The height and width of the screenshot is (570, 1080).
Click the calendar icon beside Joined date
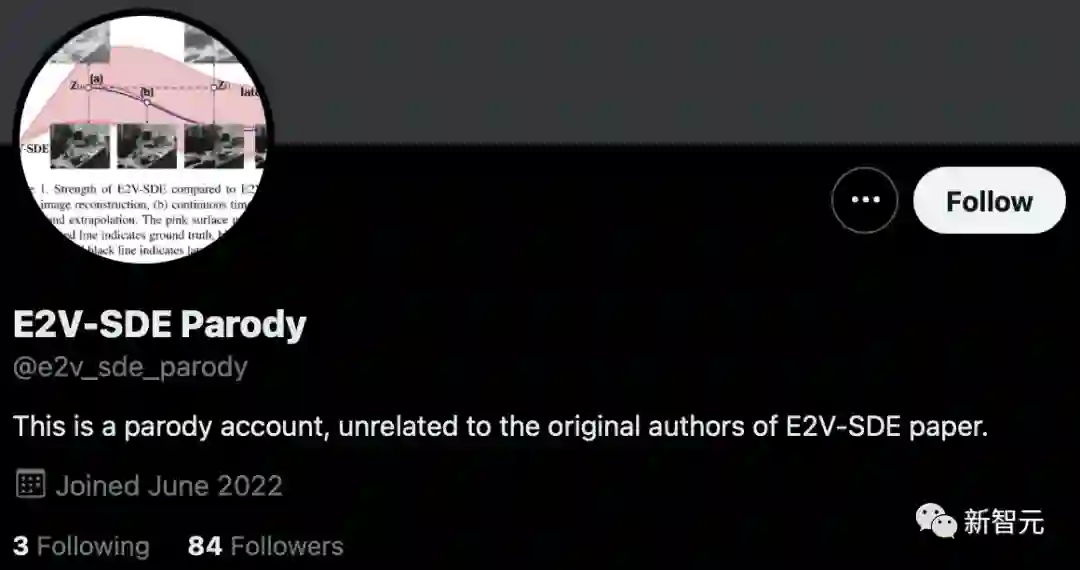click(x=30, y=484)
